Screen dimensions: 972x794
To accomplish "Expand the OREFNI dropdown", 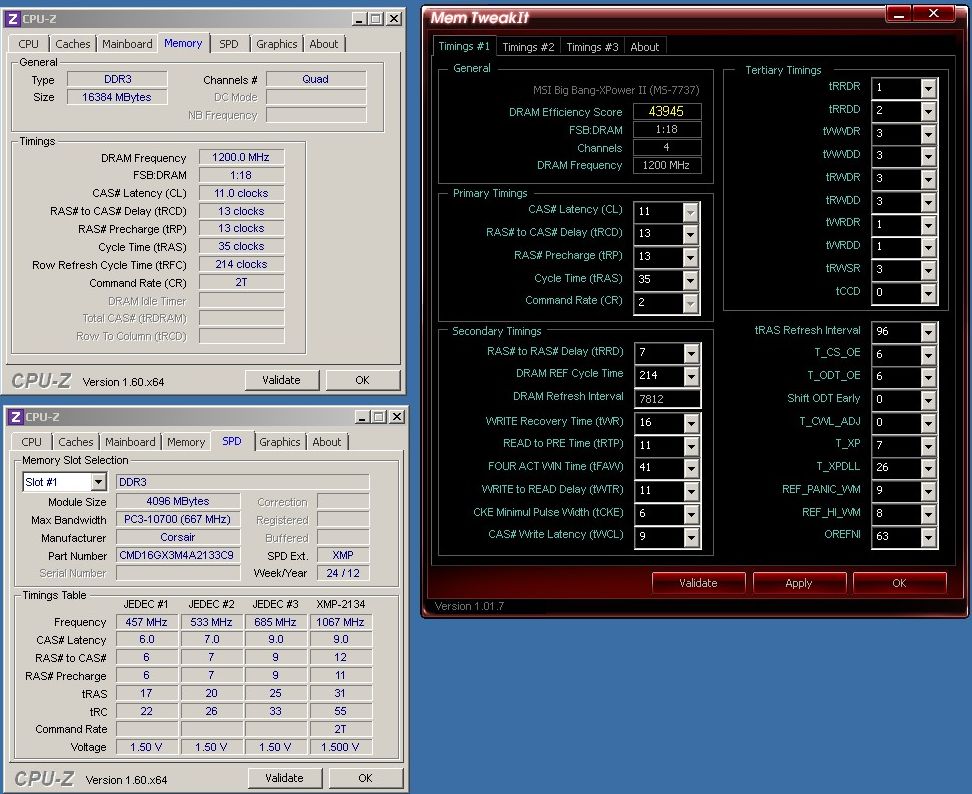I will pyautogui.click(x=928, y=537).
